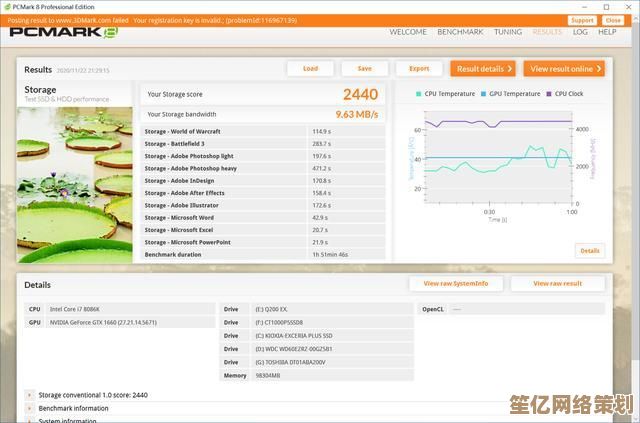Select the RESULTS tab

[547, 32]
